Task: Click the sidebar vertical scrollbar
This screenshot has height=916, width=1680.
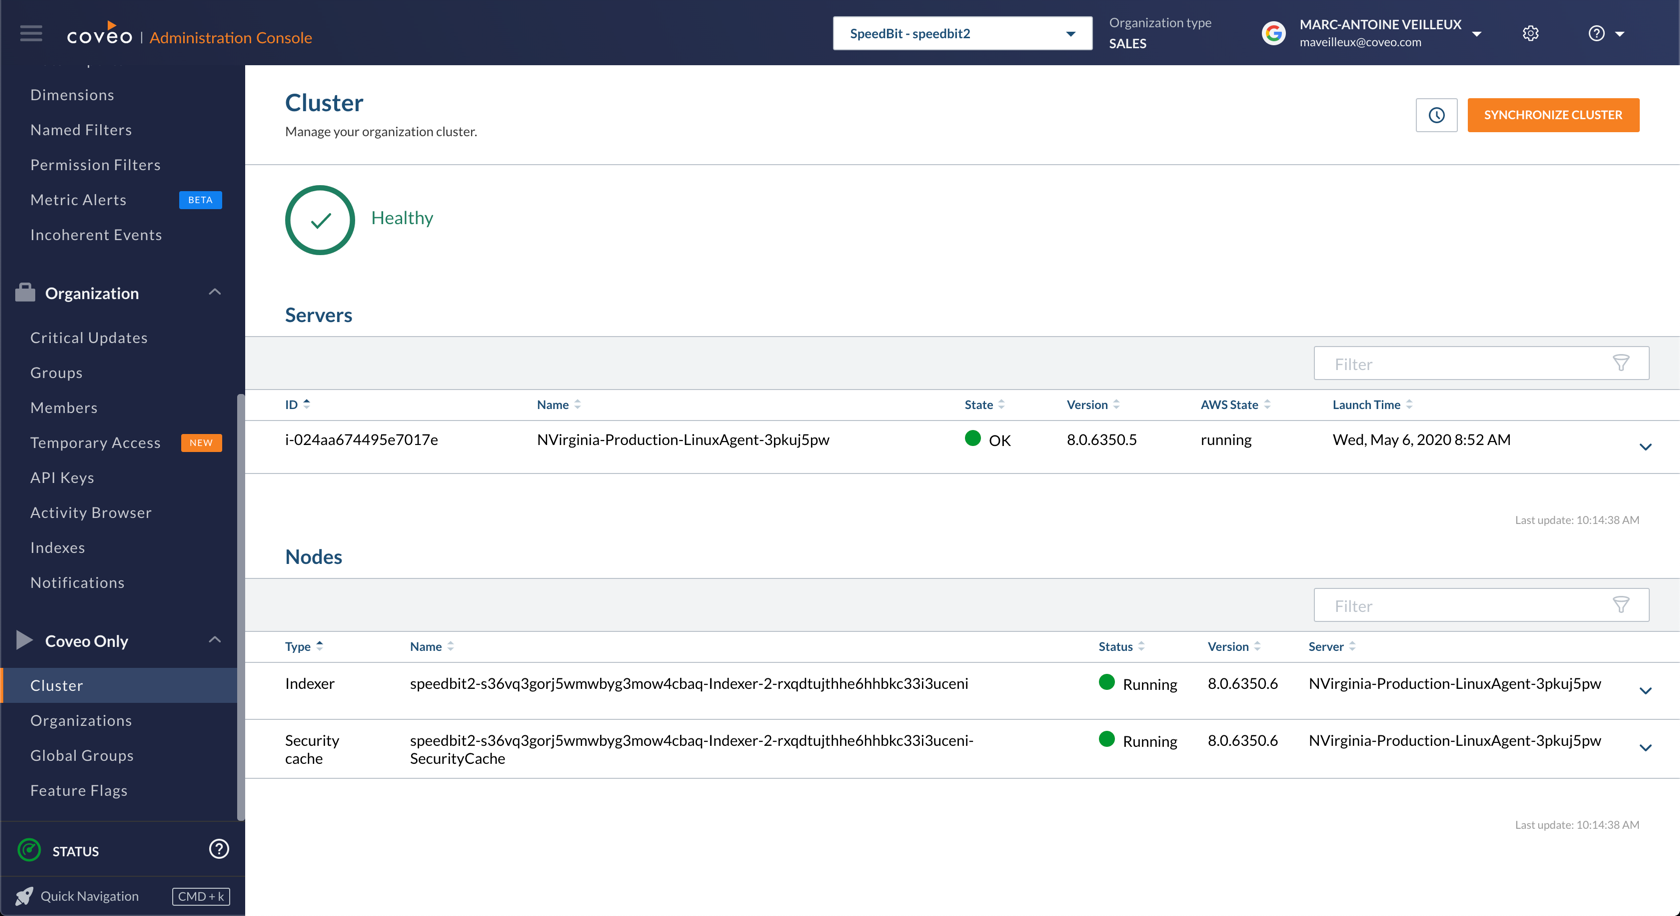Action: pyautogui.click(x=240, y=606)
